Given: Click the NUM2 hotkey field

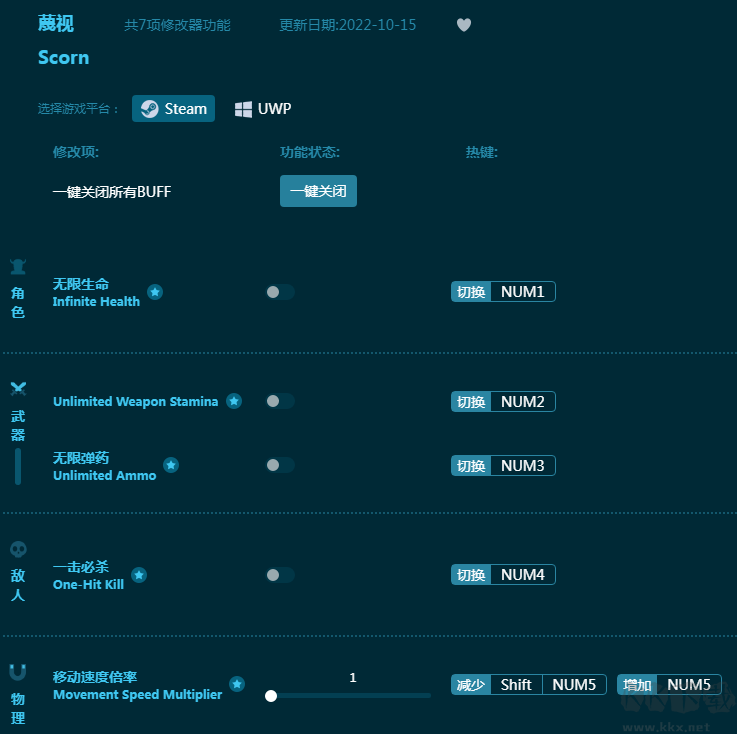Looking at the screenshot, I should tap(523, 402).
